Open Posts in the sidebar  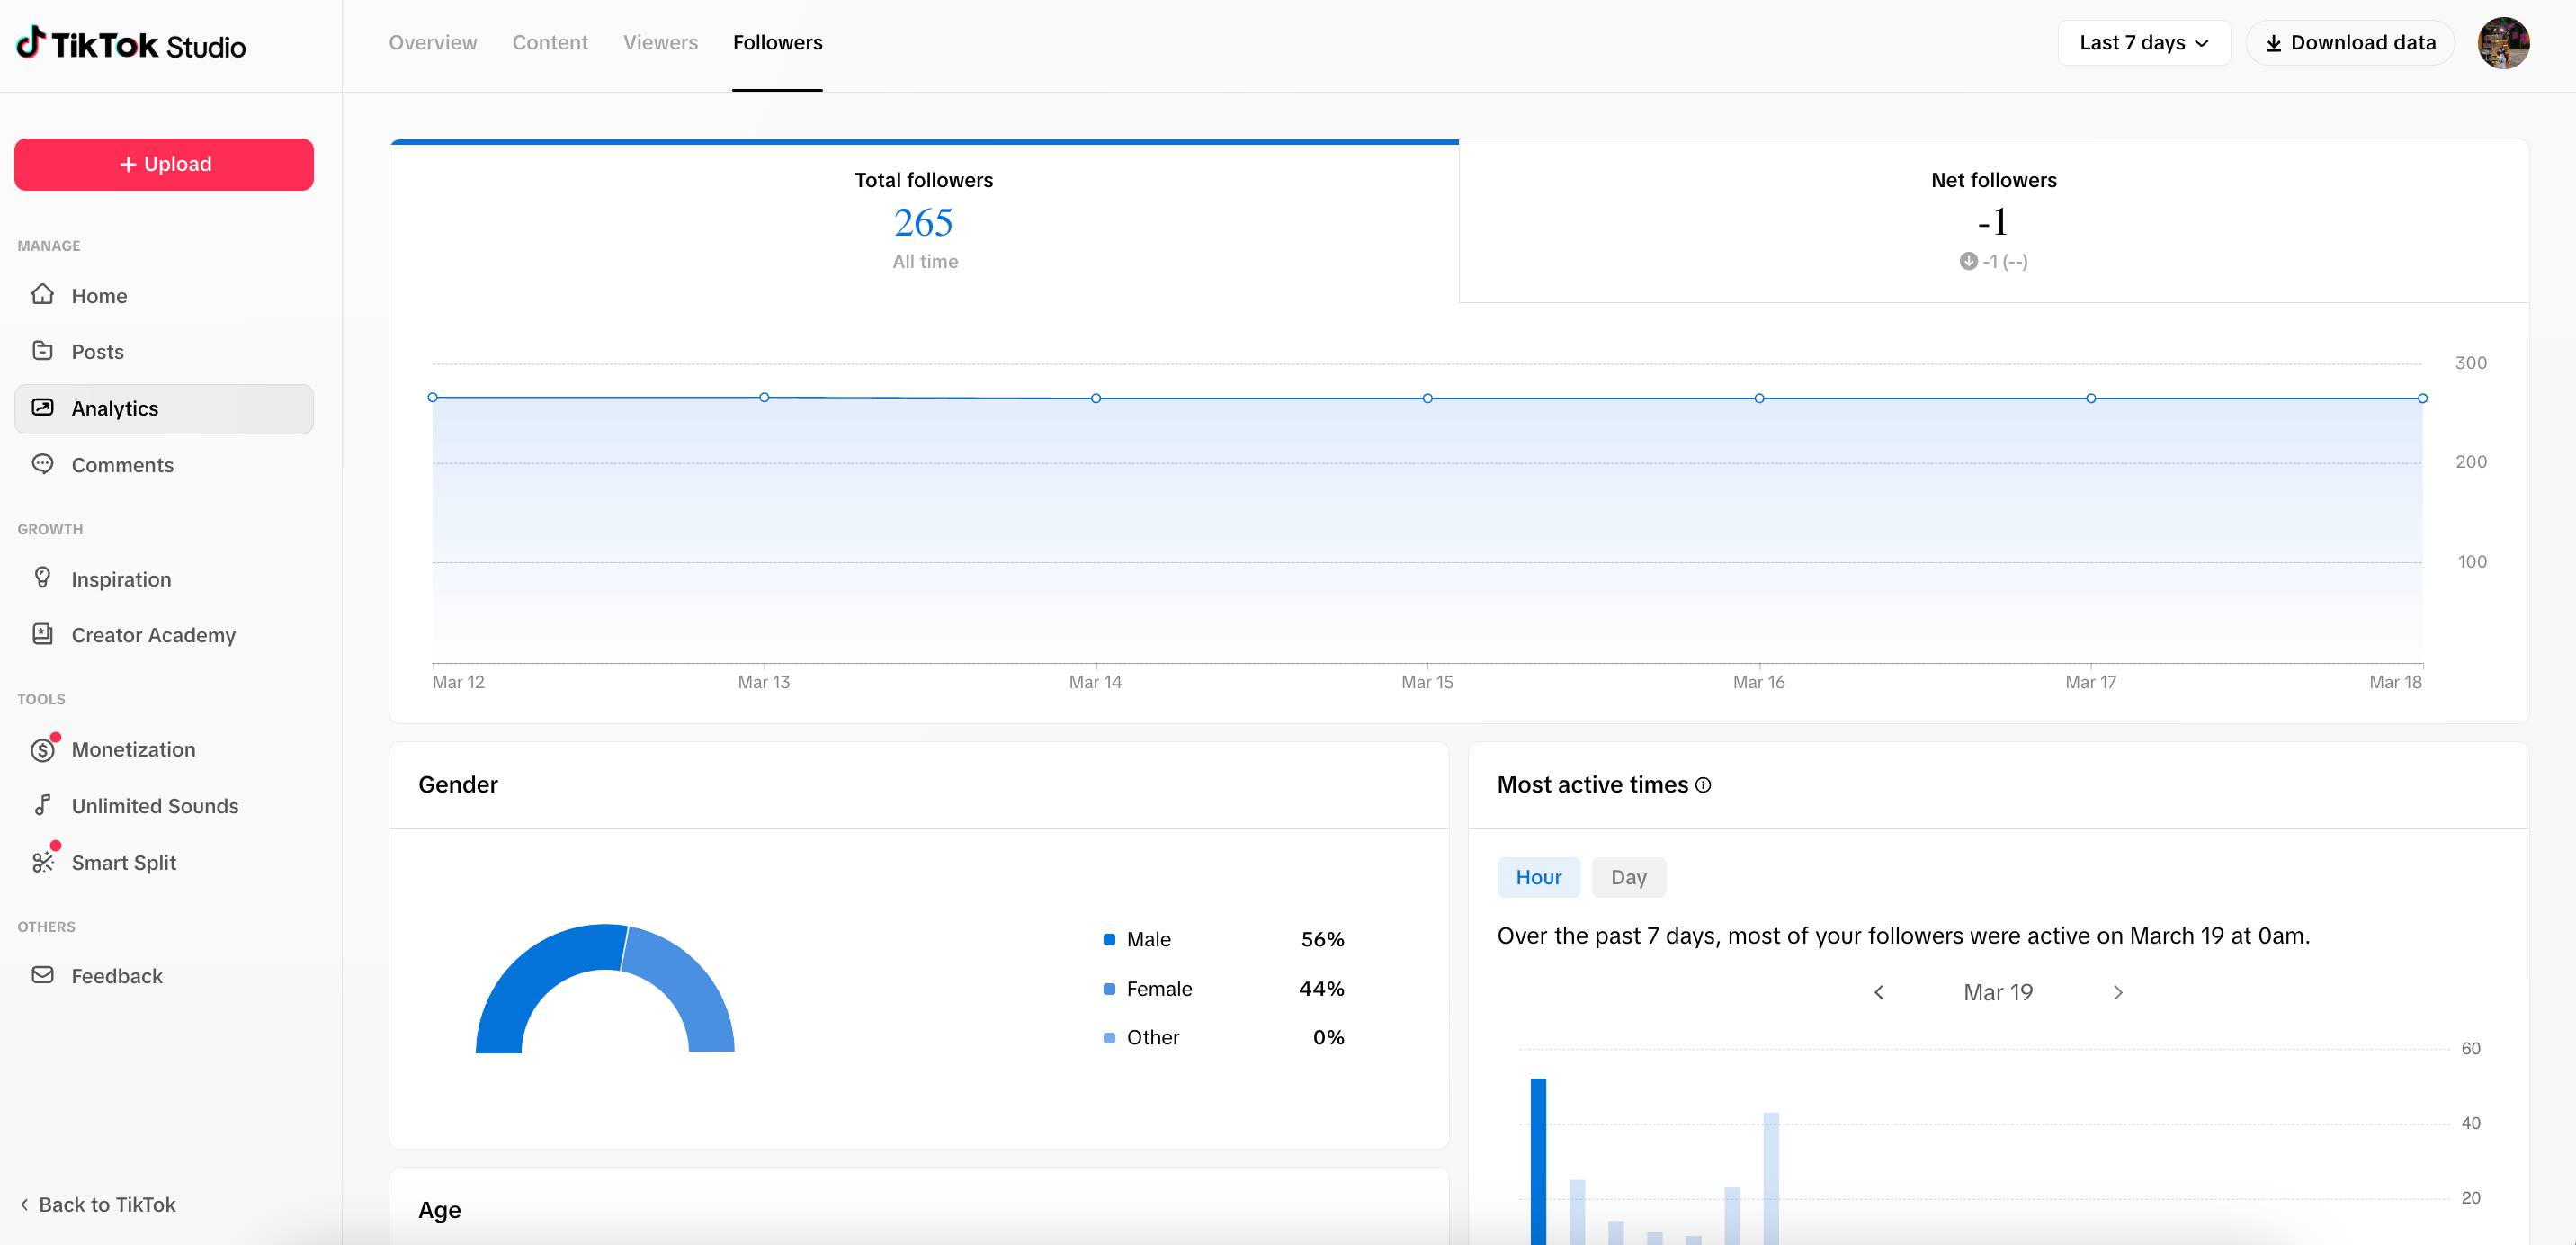(164, 351)
